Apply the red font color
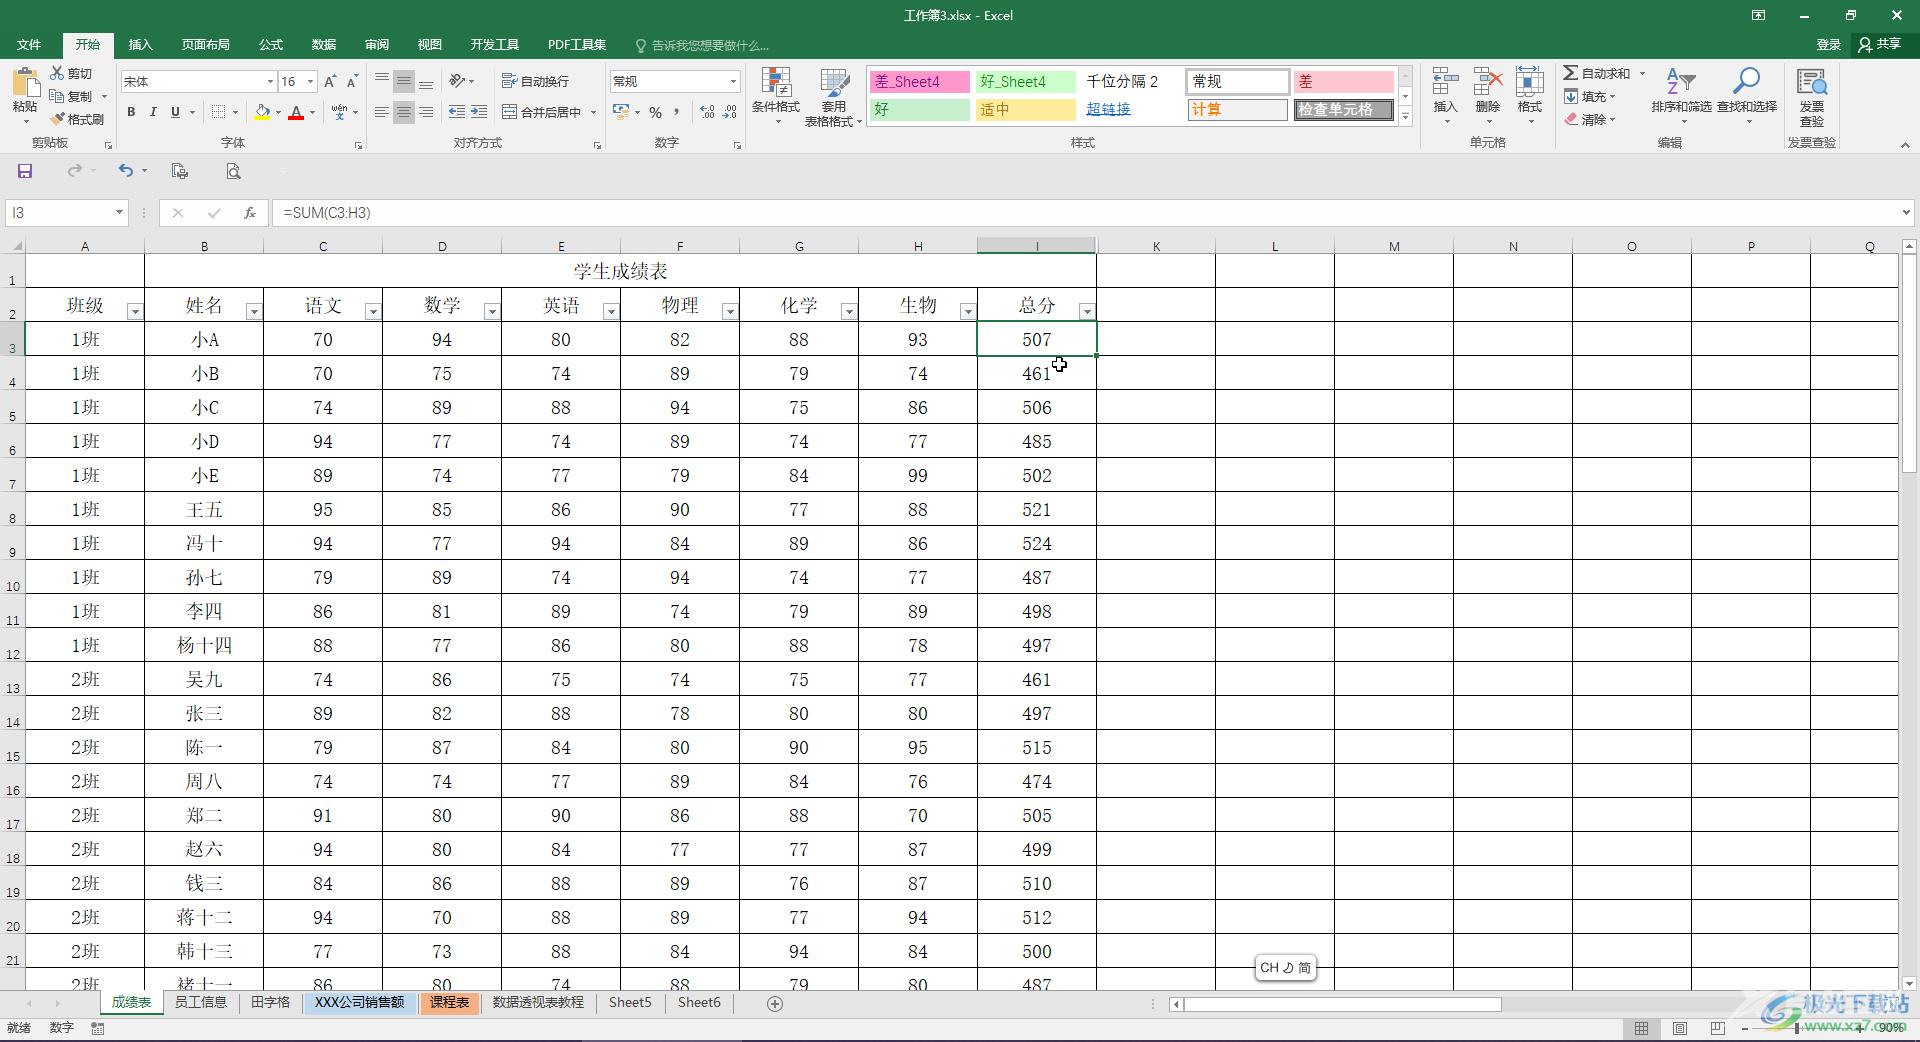 (x=296, y=112)
